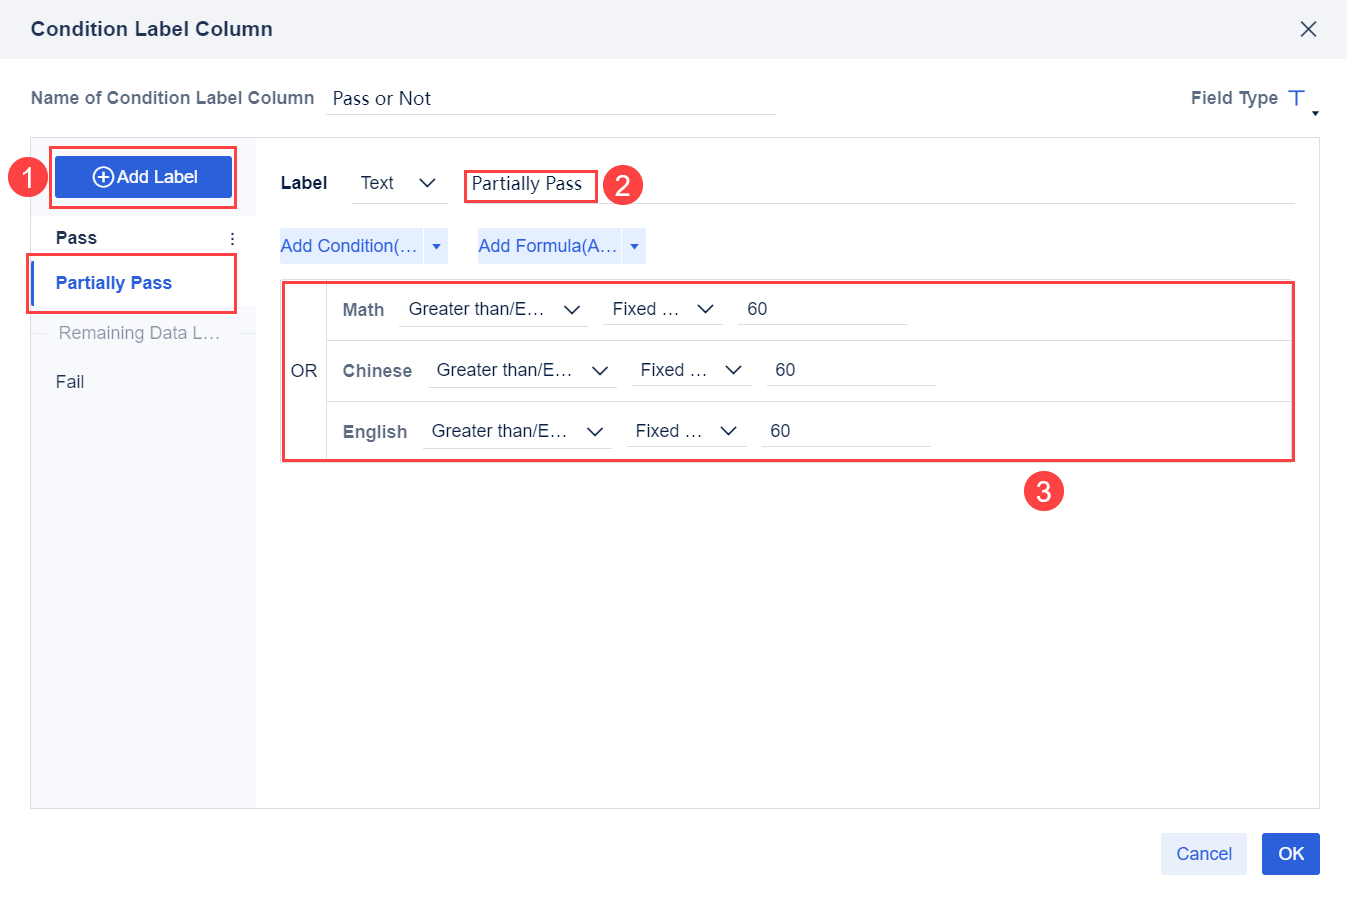Screen dimensions: 1347x898
Task: Open the Math comparison operator dropdown
Action: coord(493,309)
